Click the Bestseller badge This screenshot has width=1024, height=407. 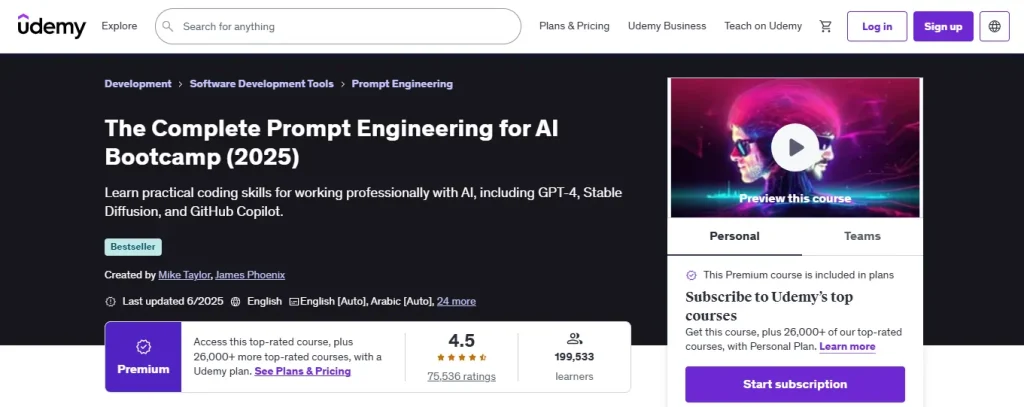(x=133, y=247)
